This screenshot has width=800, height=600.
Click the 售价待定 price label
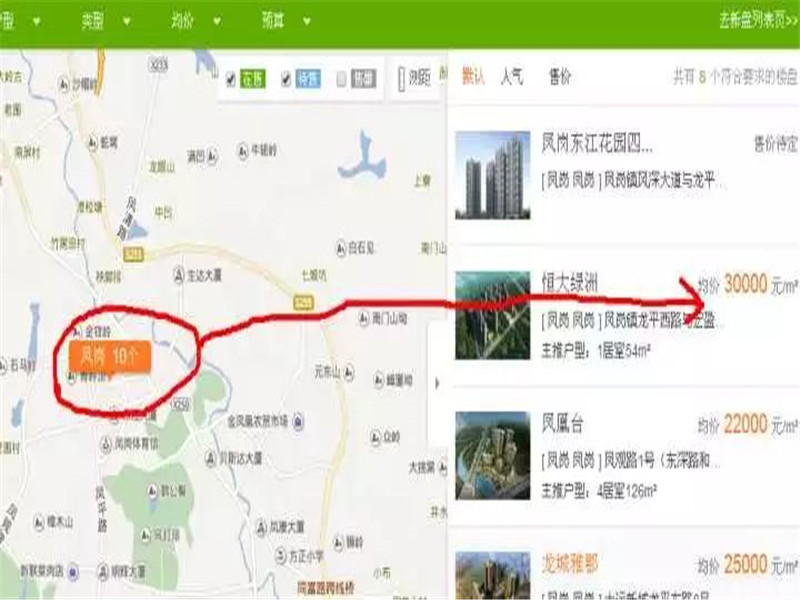pyautogui.click(x=776, y=144)
